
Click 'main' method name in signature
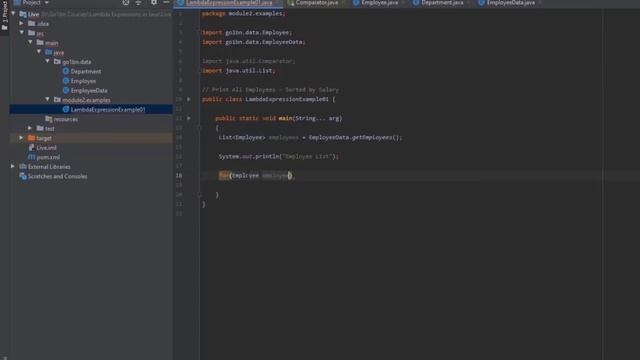coord(285,118)
